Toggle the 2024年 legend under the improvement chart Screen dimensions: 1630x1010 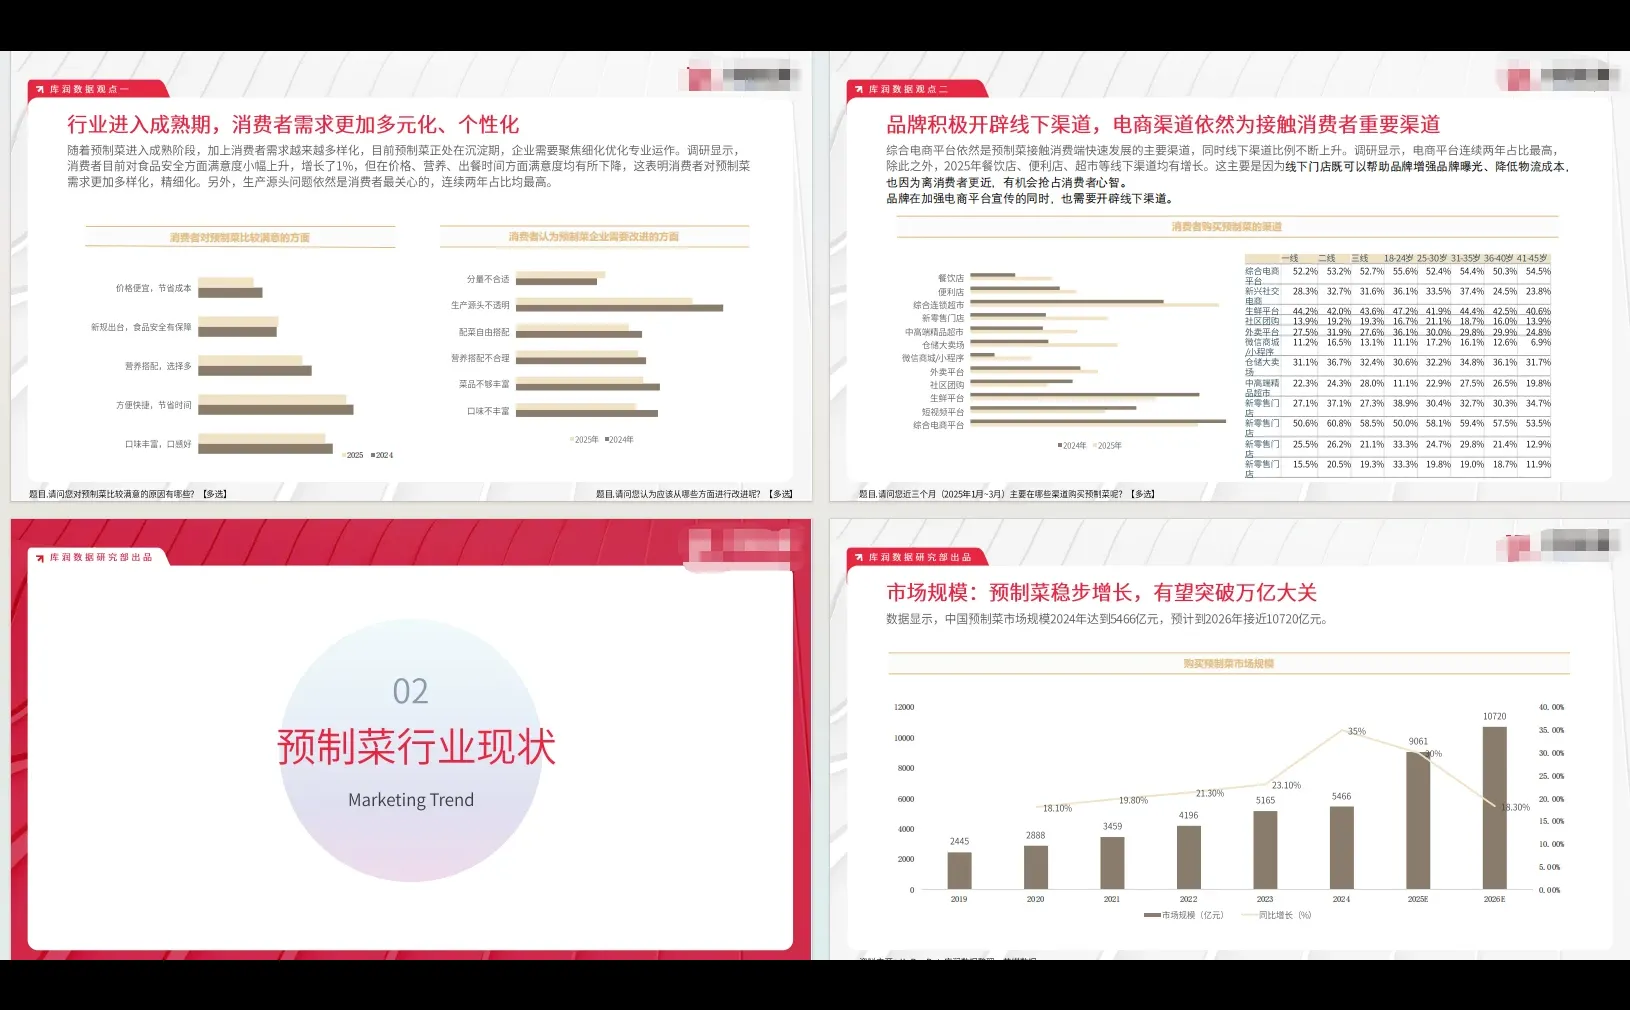point(620,438)
